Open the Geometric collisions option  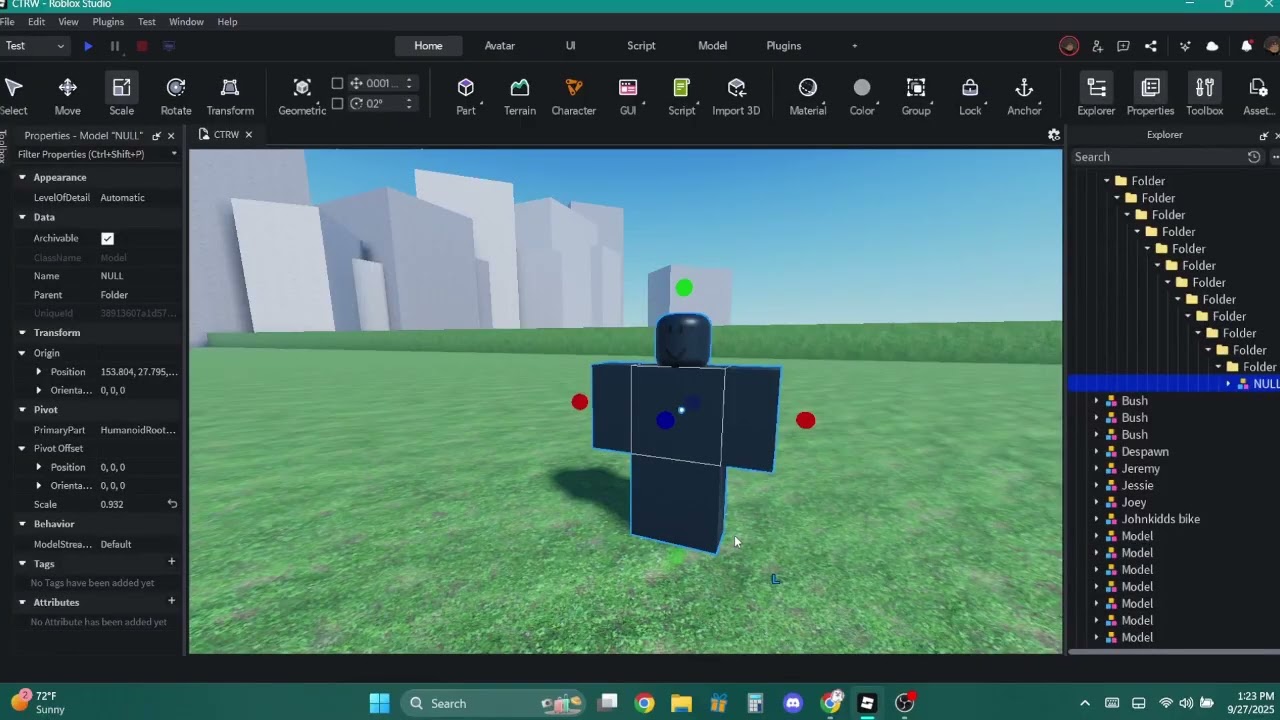(x=302, y=97)
